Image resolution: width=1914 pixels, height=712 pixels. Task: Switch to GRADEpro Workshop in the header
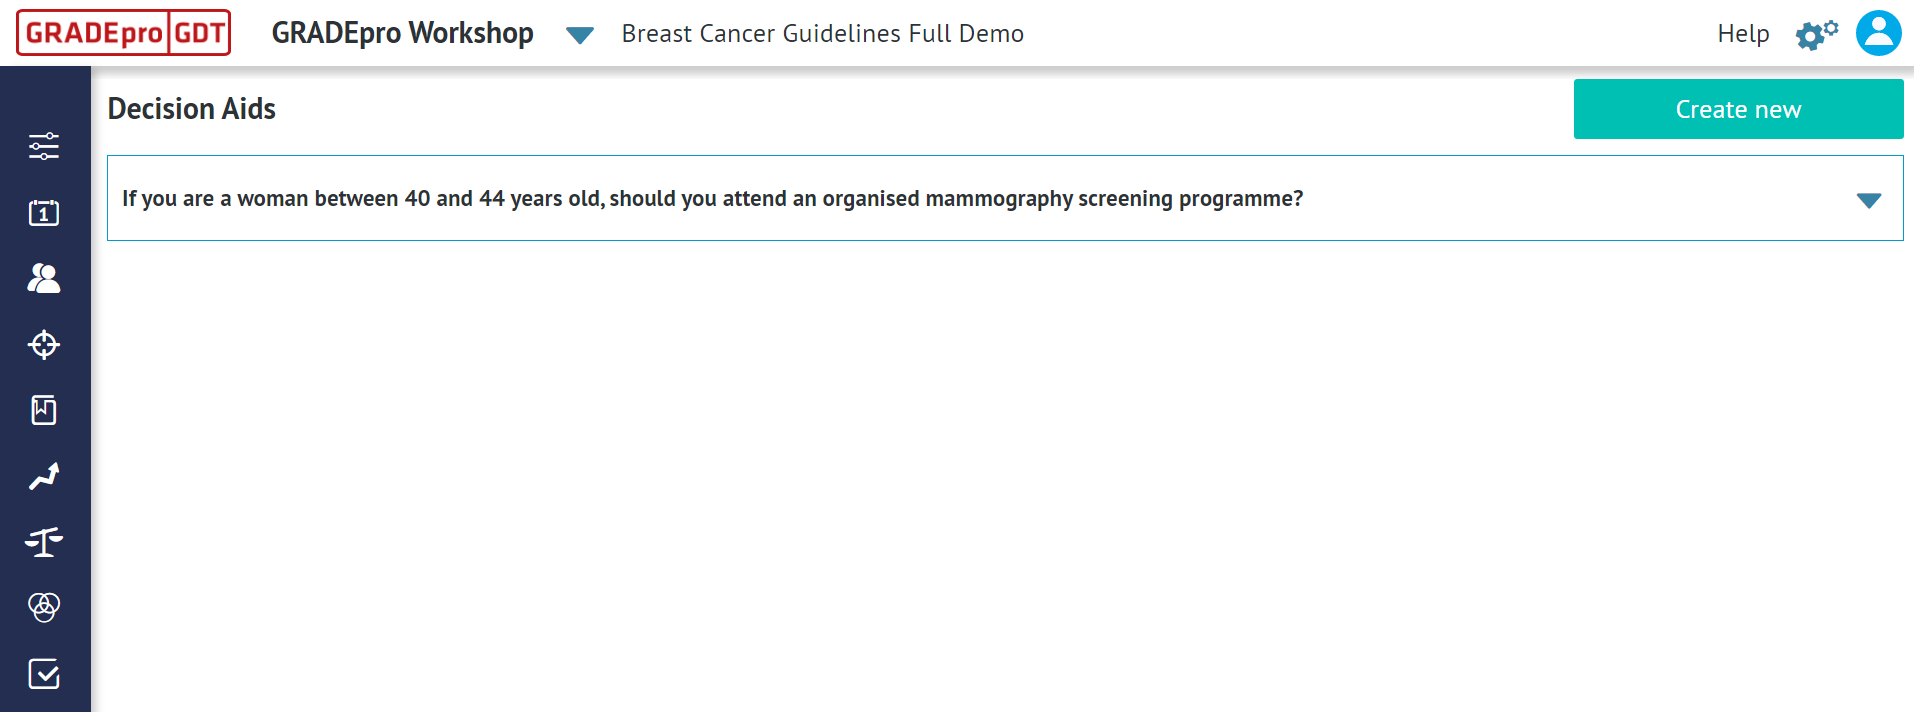coord(400,33)
